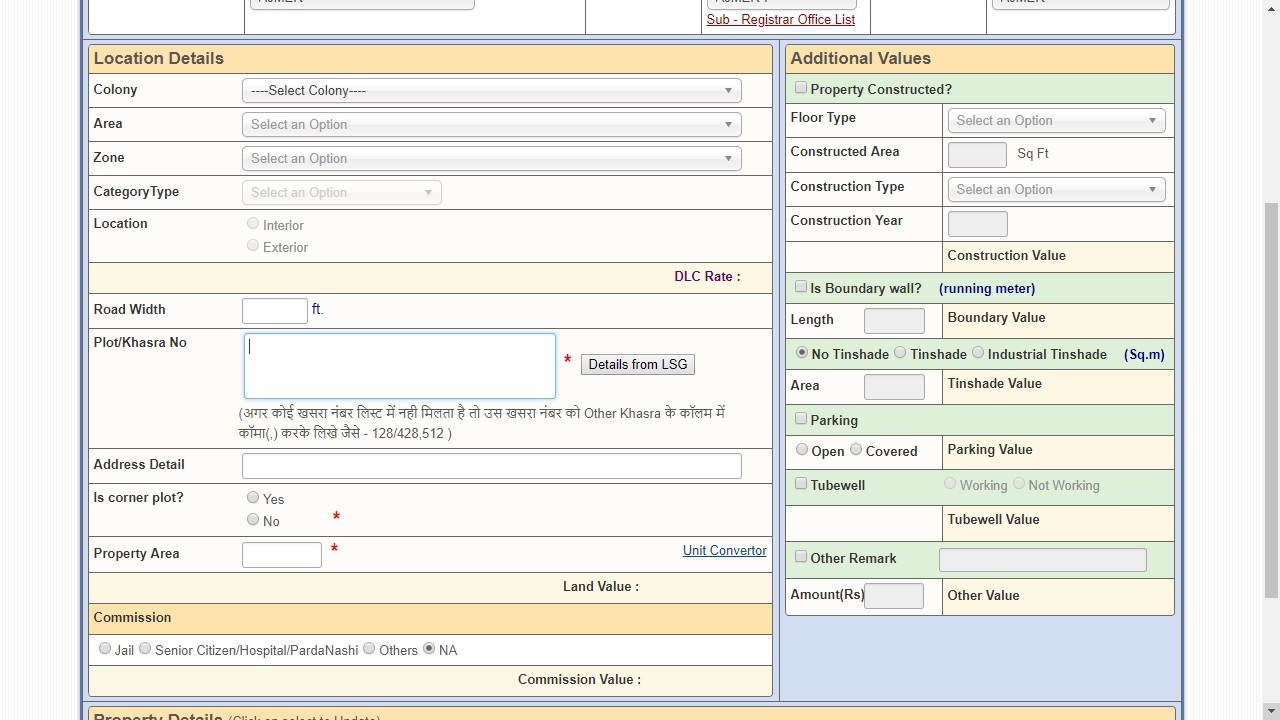
Task: Tick the Property Constructed checkbox
Action: coord(801,88)
